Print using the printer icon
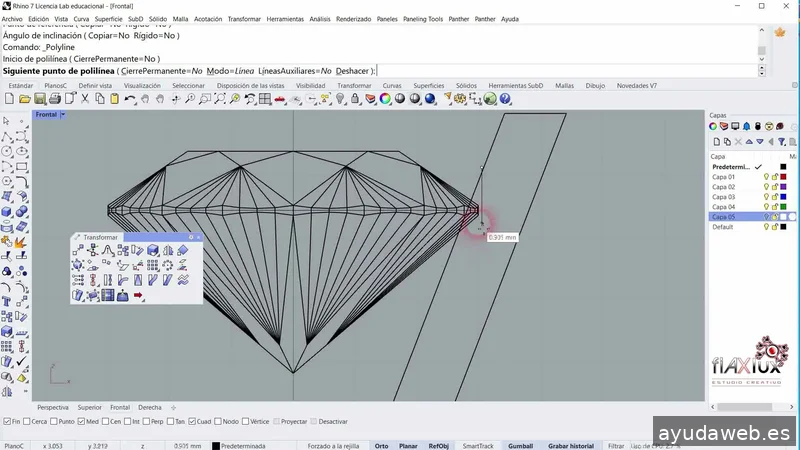800x450 pixels. [55, 99]
